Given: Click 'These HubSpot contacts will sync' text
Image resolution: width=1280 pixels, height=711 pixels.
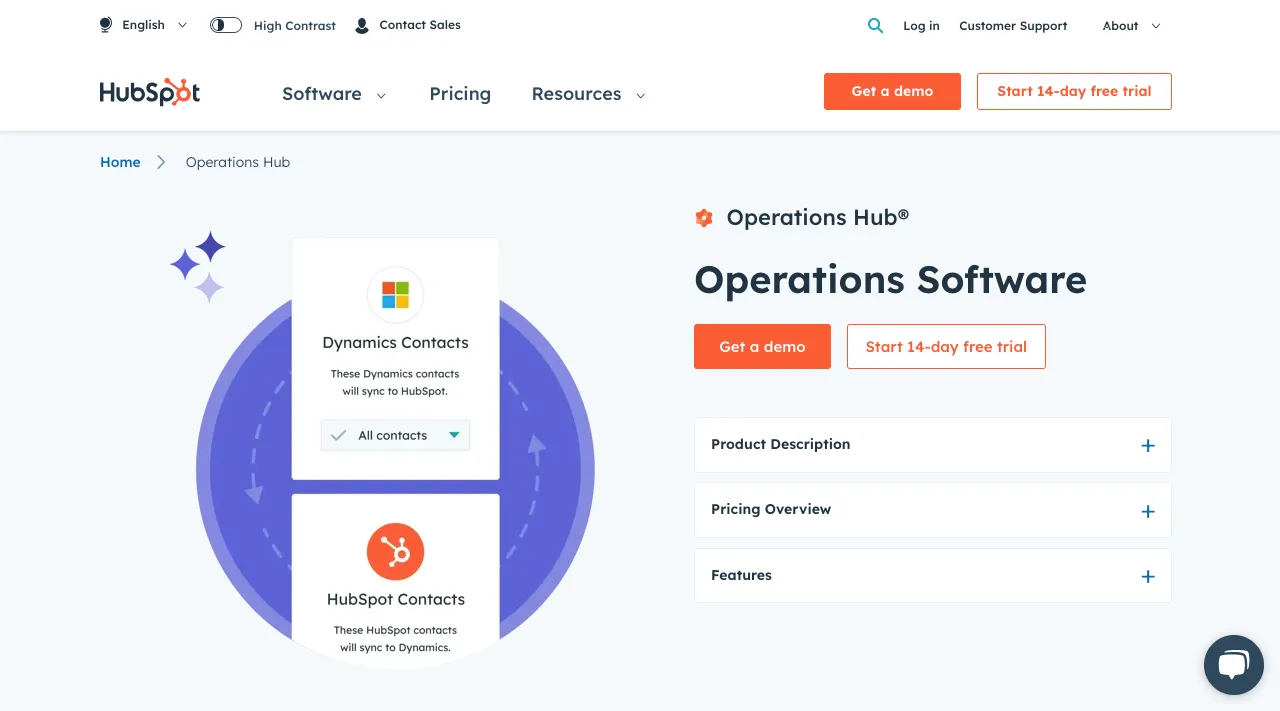Looking at the screenshot, I should tap(395, 639).
